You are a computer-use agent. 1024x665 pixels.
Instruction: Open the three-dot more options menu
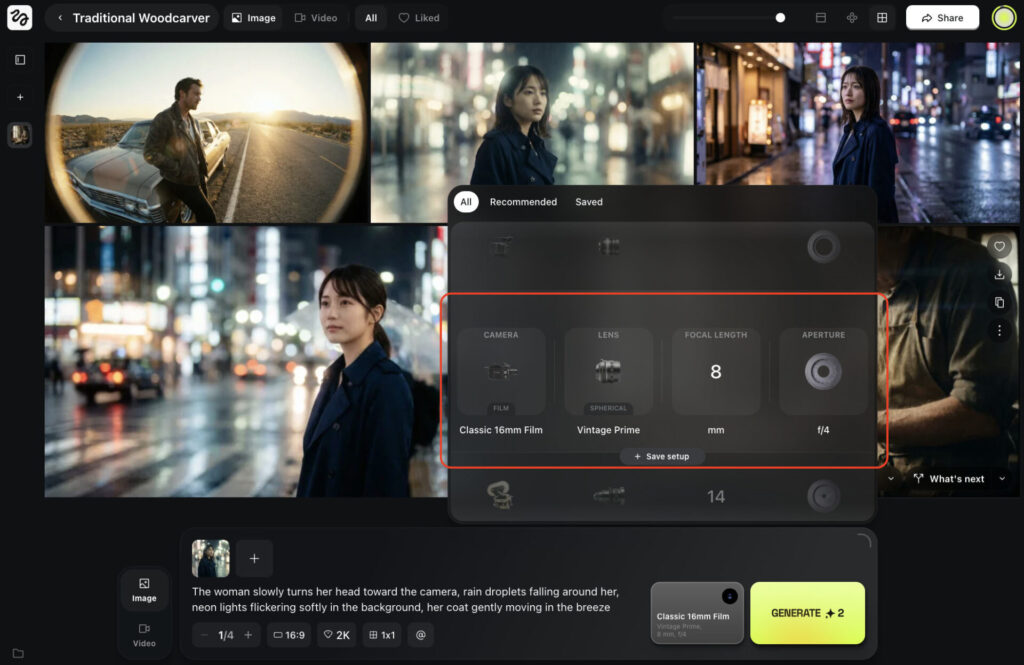click(x=999, y=330)
